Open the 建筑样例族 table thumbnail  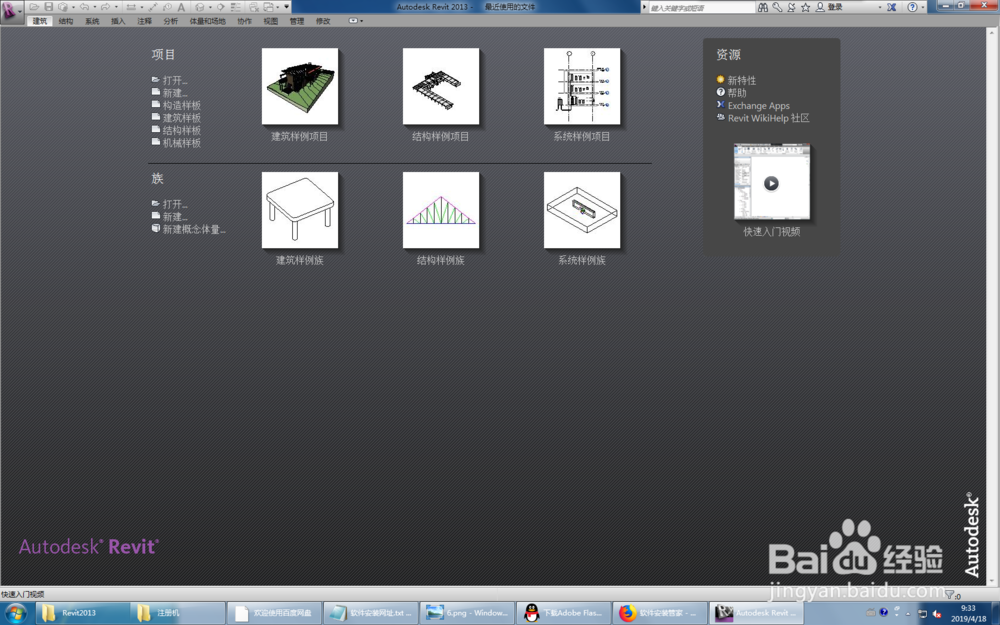300,210
